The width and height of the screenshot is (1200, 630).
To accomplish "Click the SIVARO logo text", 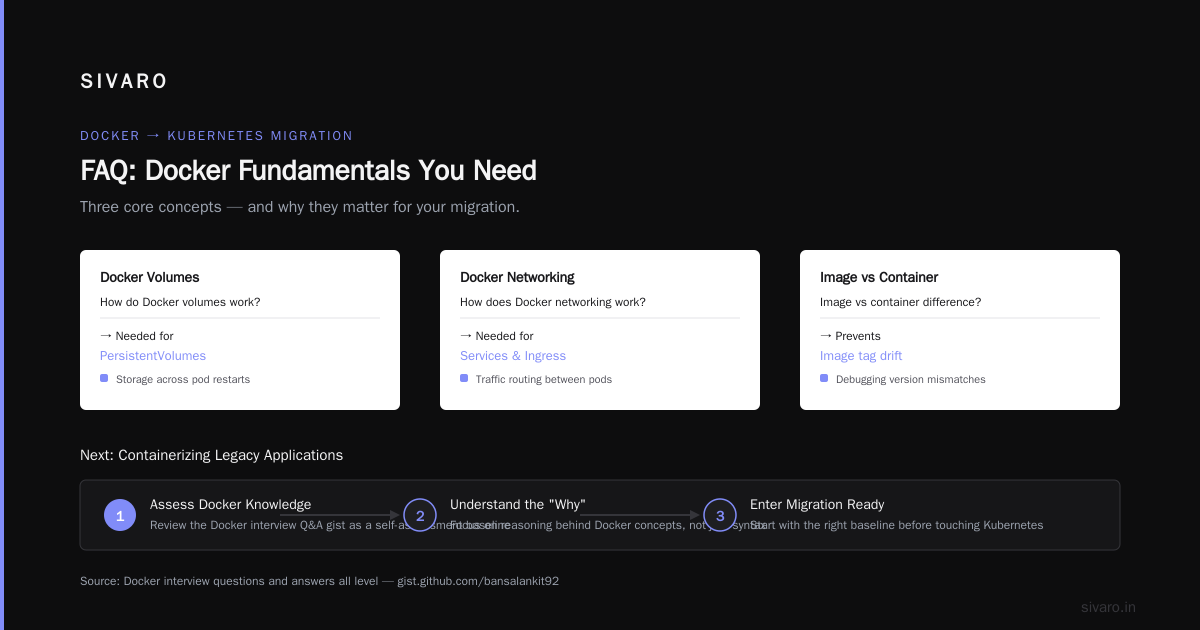I will [124, 81].
